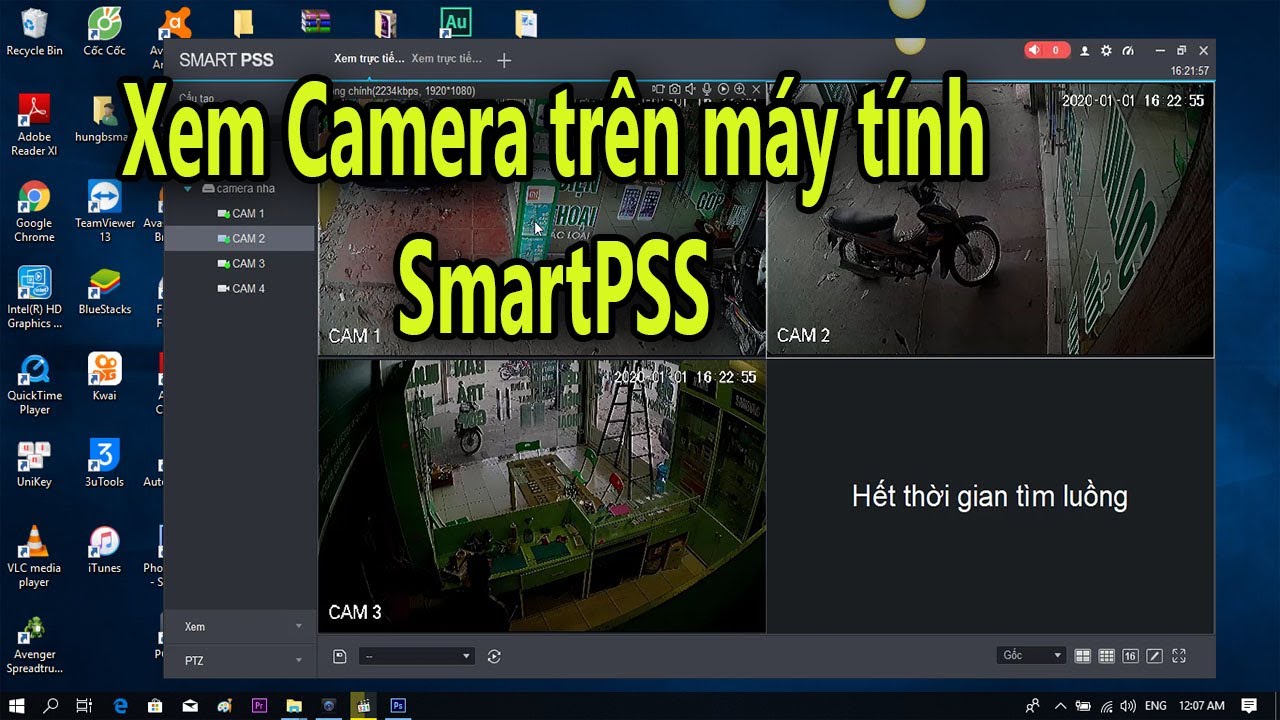The height and width of the screenshot is (720, 1280).
Task: Open Task View on taskbar
Action: tap(84, 705)
